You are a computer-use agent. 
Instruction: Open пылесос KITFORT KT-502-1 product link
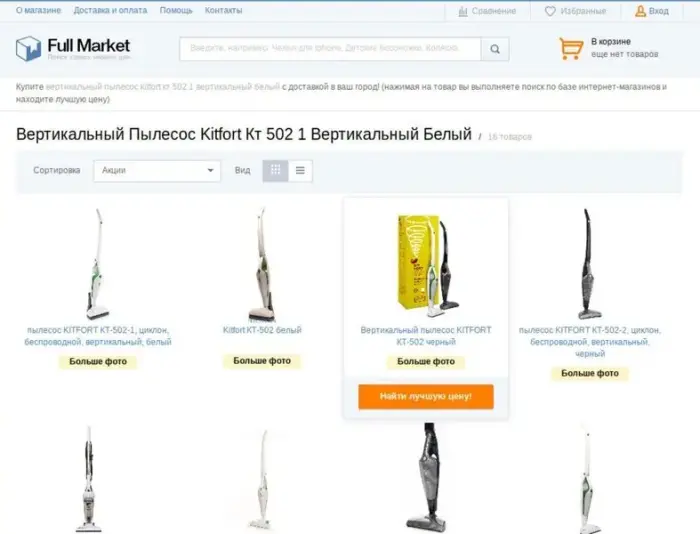pyautogui.click(x=98, y=336)
